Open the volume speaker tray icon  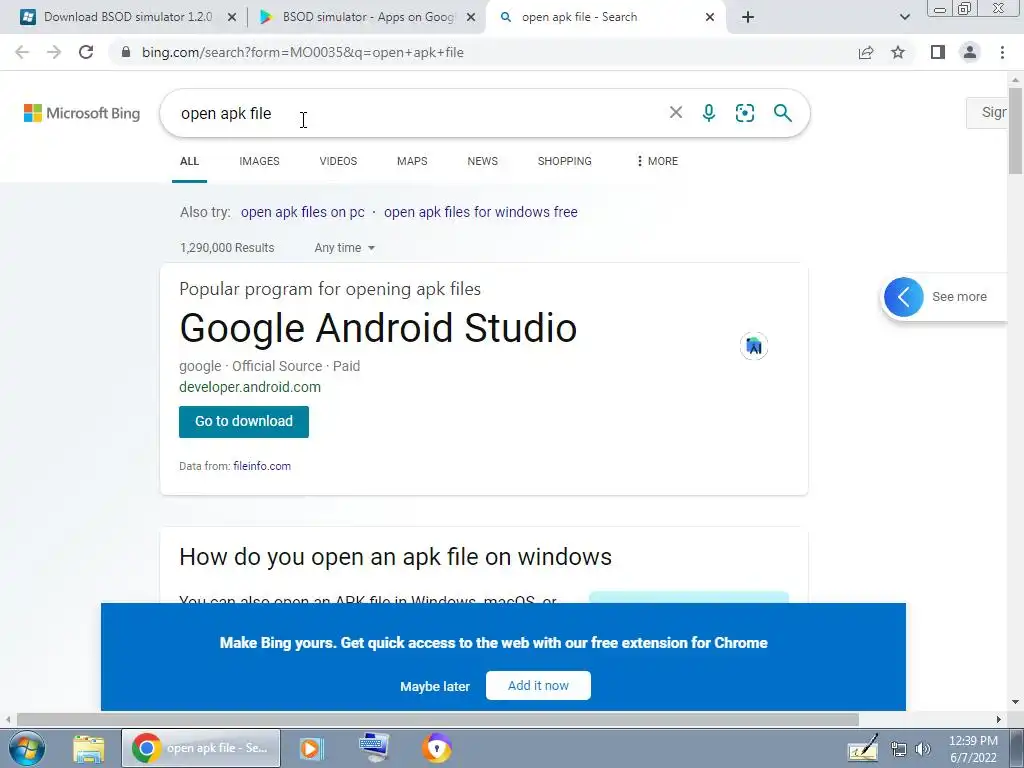pyautogui.click(x=923, y=750)
